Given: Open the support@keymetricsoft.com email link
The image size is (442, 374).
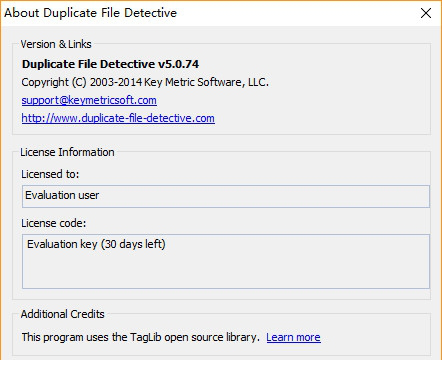Looking at the screenshot, I should 89,100.
